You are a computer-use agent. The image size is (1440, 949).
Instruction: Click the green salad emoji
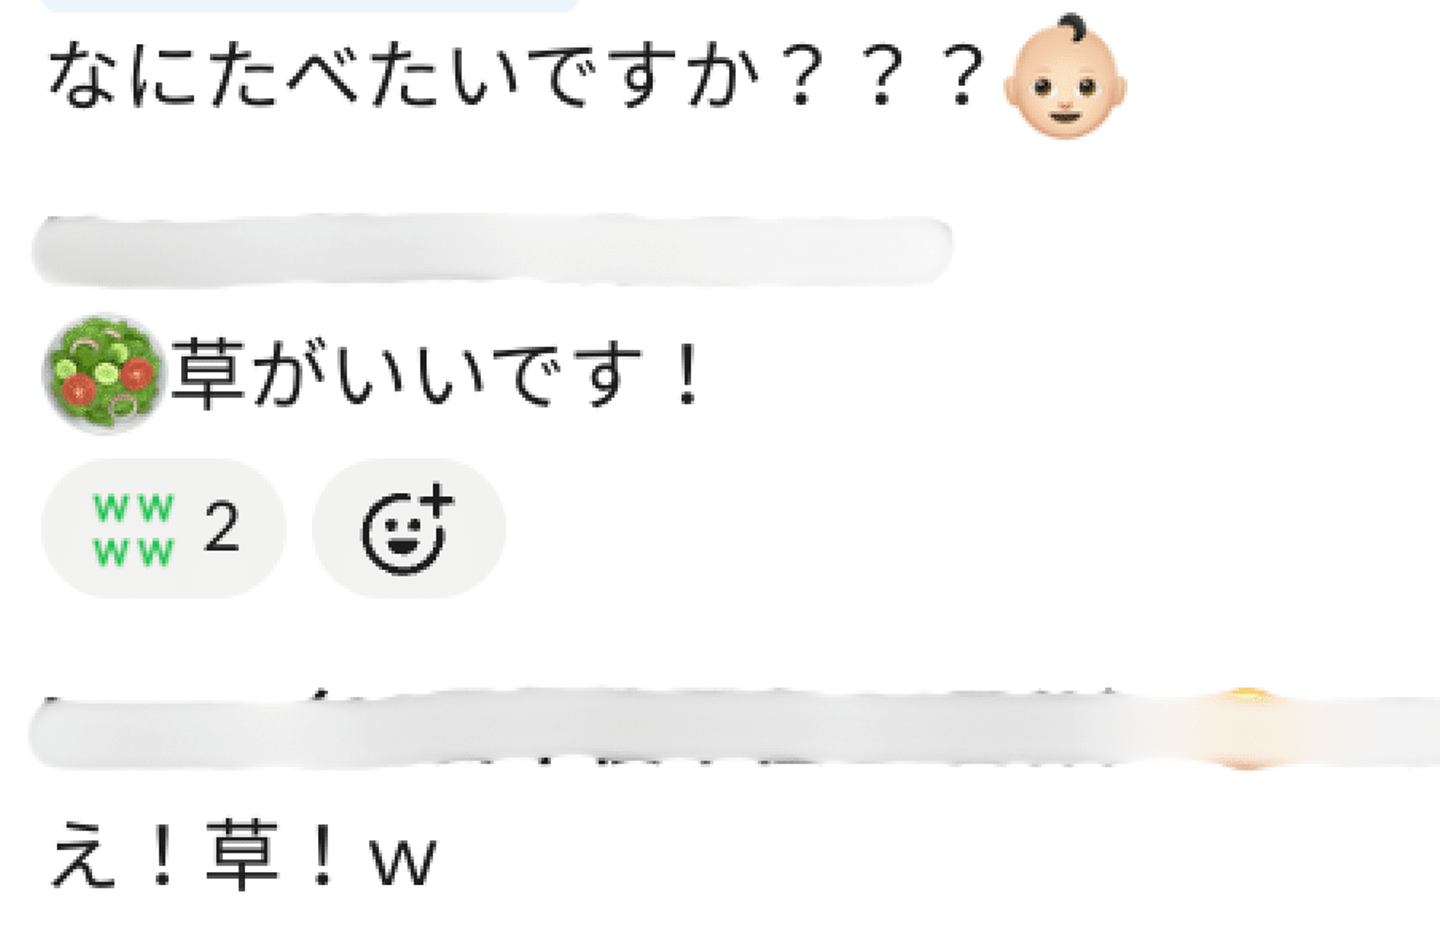click(103, 373)
